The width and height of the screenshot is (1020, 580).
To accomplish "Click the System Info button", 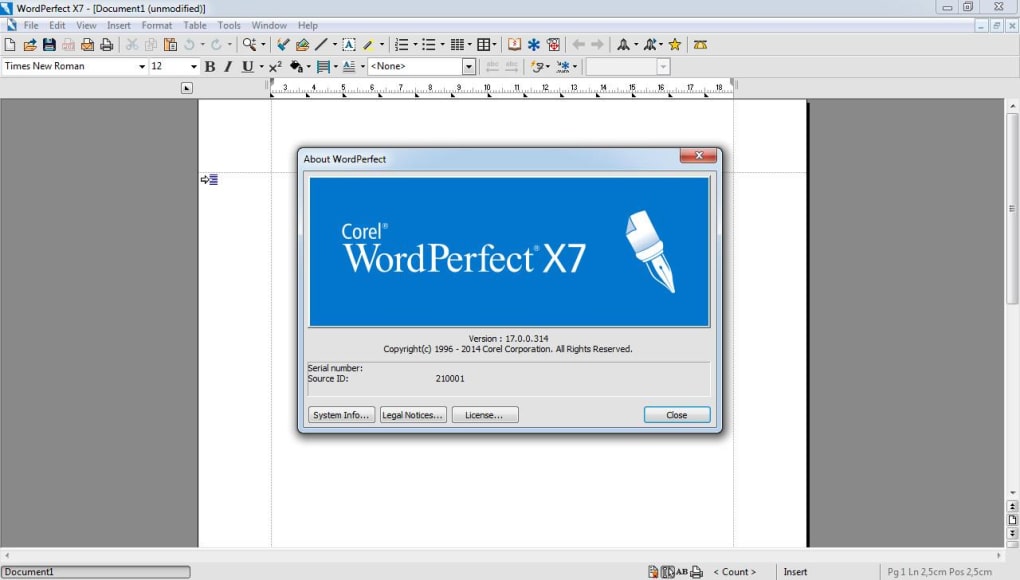I will pos(341,414).
